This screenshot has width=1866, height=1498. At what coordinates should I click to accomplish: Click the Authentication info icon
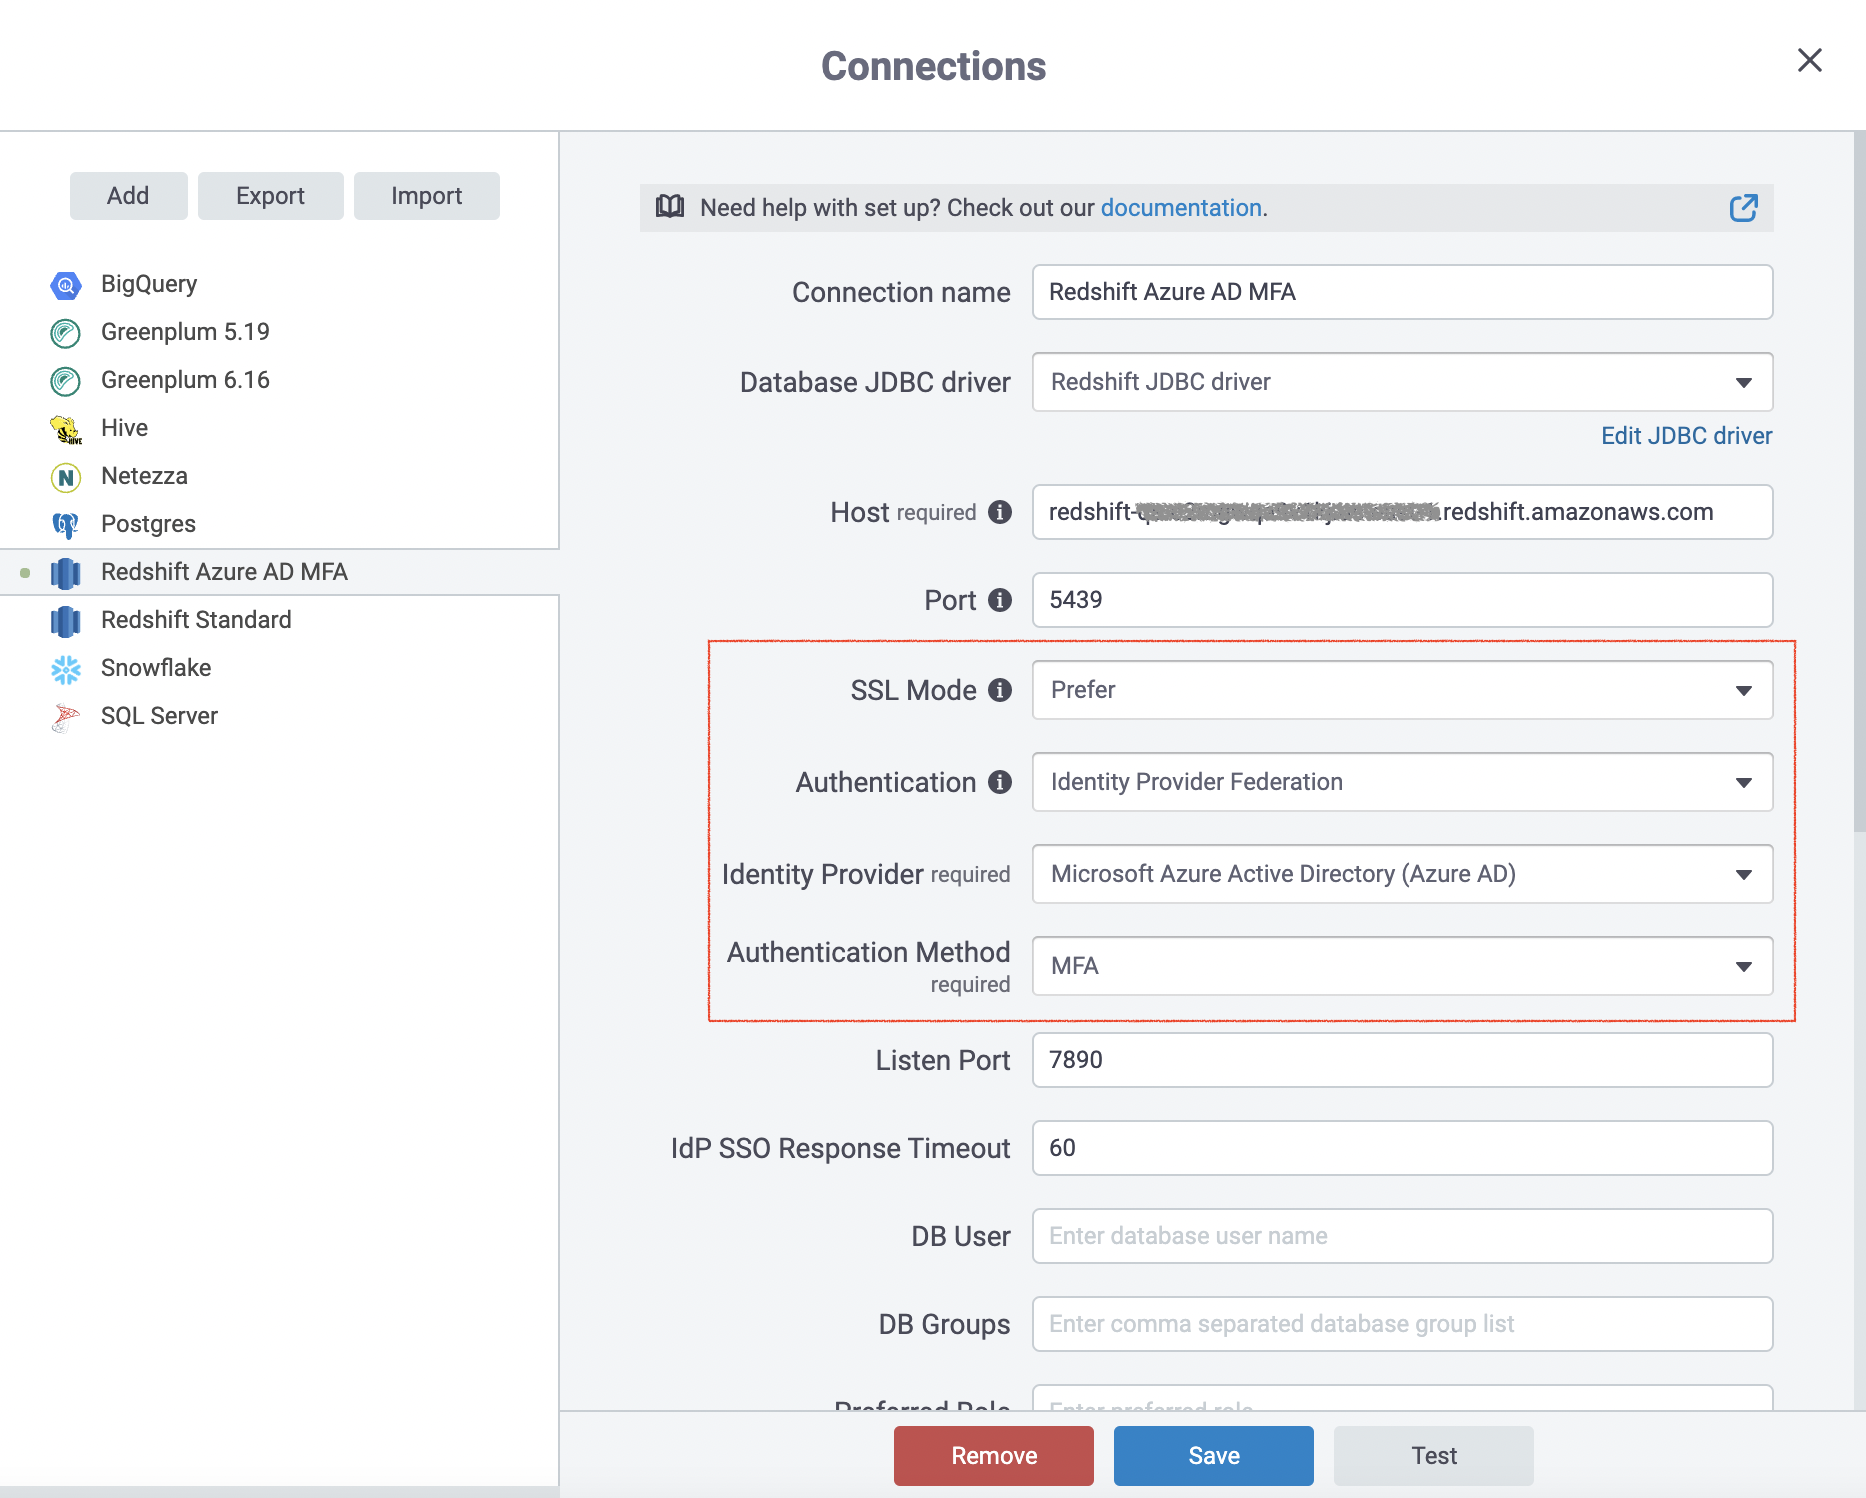[x=1000, y=782]
